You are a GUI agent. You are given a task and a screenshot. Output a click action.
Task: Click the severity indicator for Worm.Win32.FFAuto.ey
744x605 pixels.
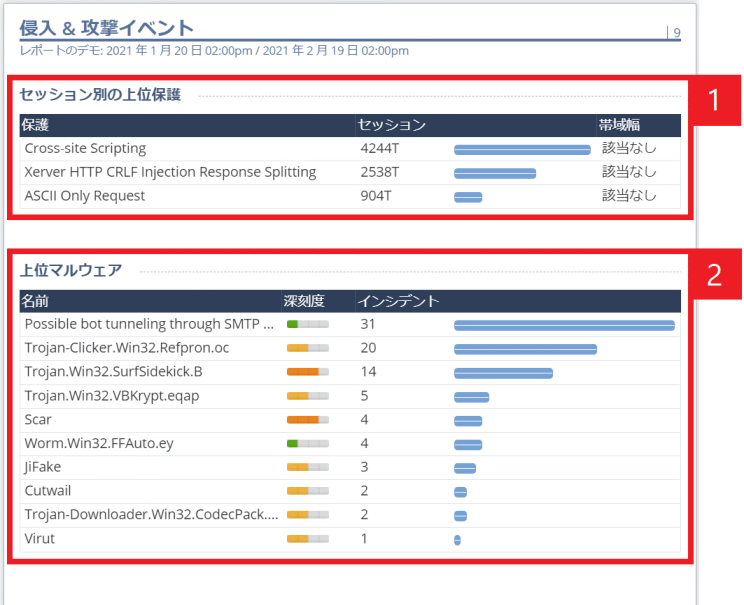click(307, 443)
